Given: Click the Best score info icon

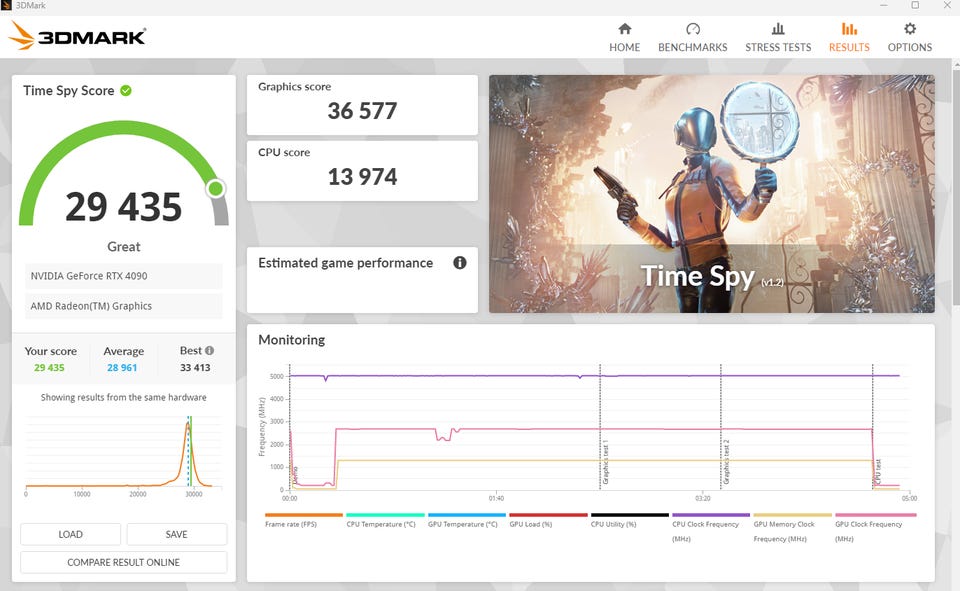Looking at the screenshot, I should coord(209,350).
